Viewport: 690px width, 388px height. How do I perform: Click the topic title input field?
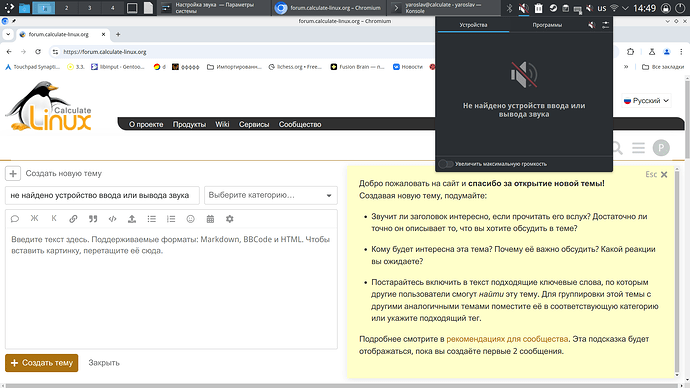pyautogui.click(x=102, y=195)
